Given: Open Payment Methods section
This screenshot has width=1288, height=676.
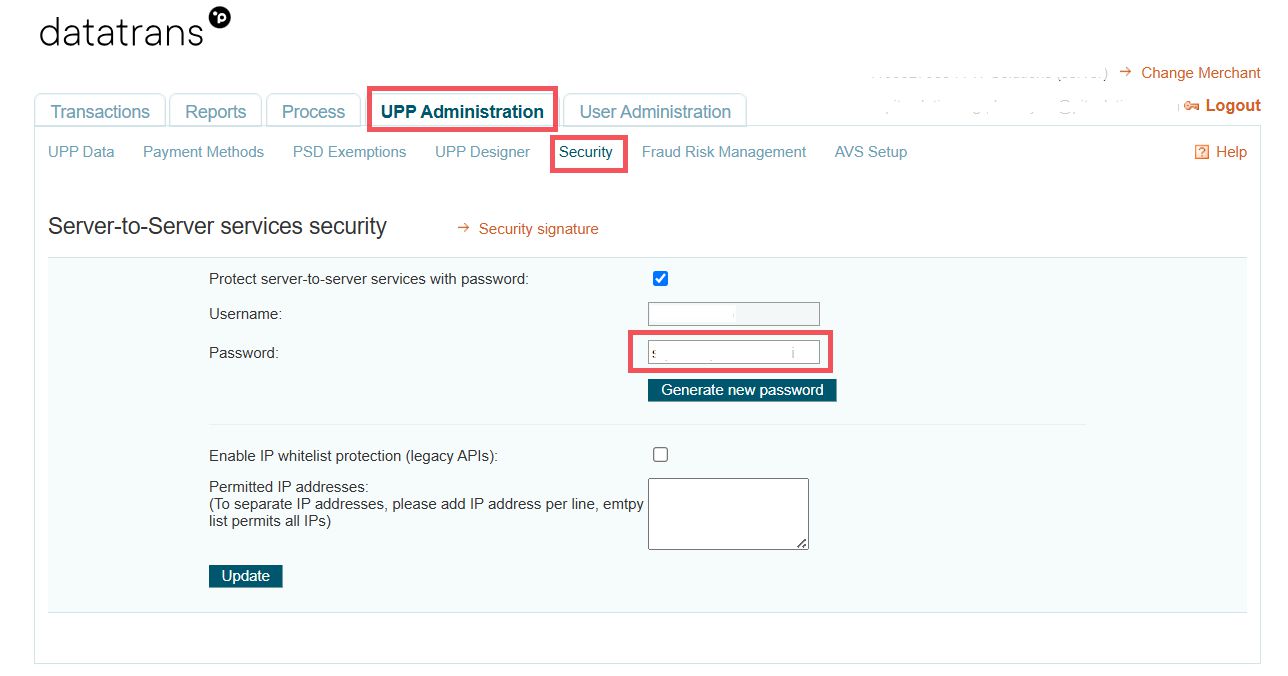Looking at the screenshot, I should click(203, 152).
